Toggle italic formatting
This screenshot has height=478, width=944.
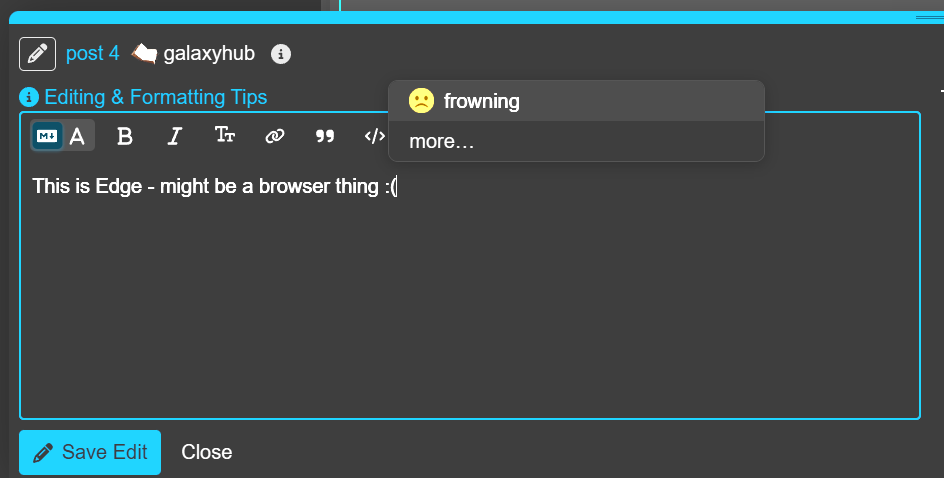pyautogui.click(x=175, y=136)
